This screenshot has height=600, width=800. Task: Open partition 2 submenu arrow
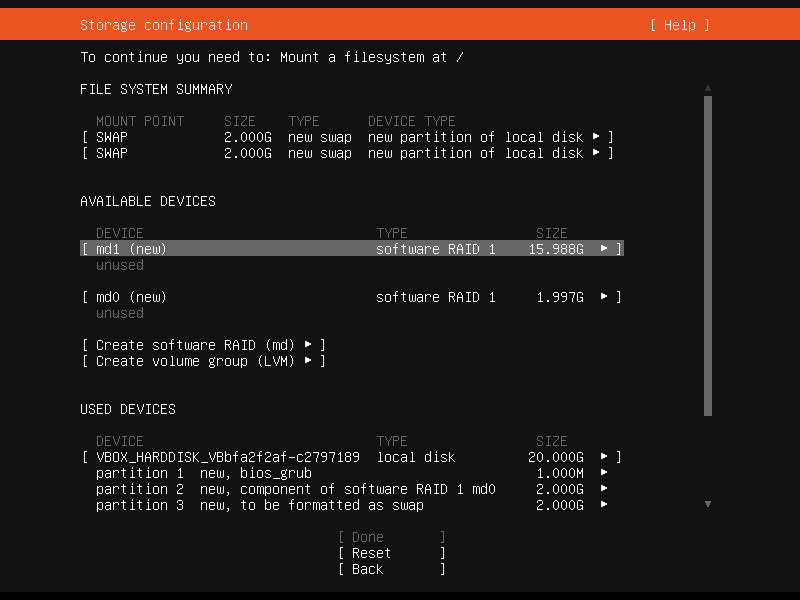pyautogui.click(x=604, y=488)
